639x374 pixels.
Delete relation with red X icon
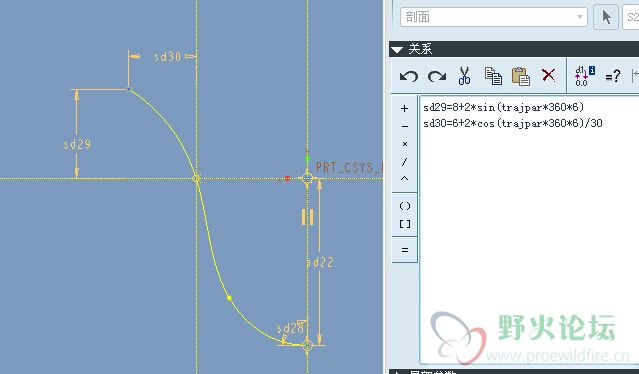[x=548, y=75]
